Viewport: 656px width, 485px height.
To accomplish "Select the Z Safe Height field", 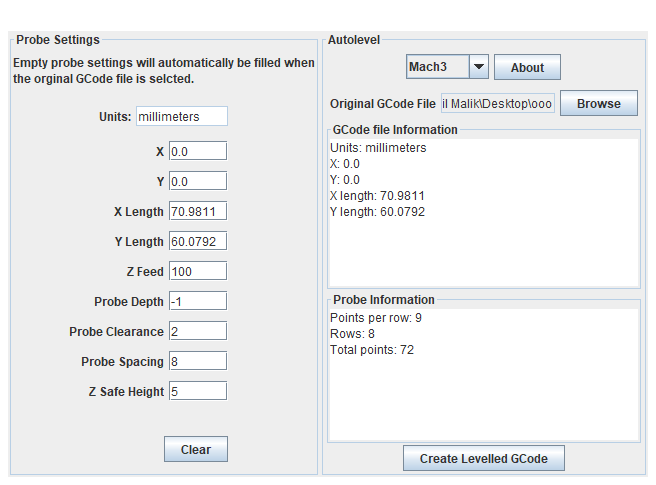I will click(x=198, y=391).
